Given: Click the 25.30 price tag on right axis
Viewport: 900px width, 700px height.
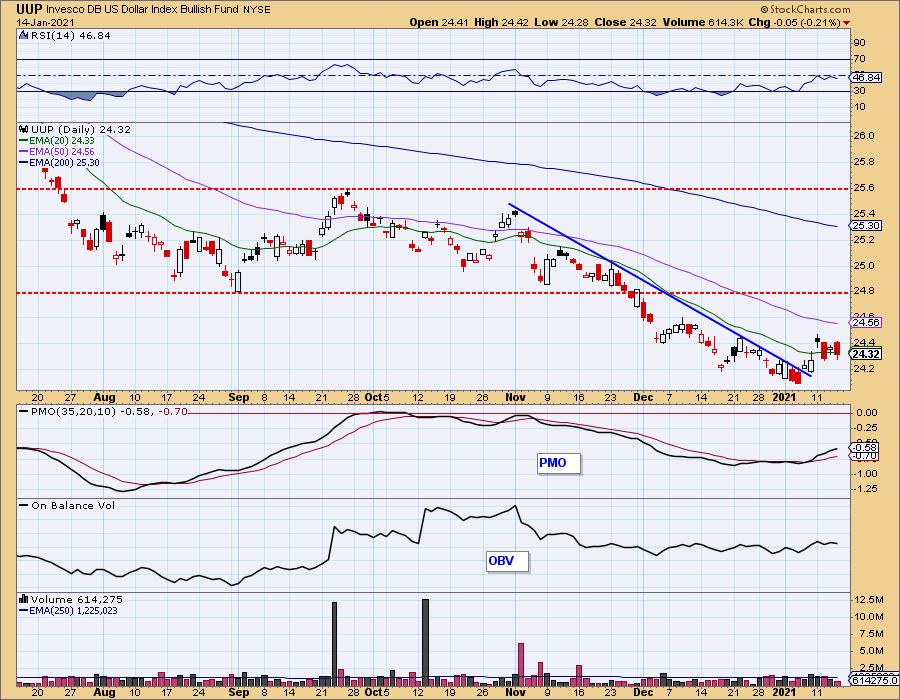Looking at the screenshot, I should 866,225.
